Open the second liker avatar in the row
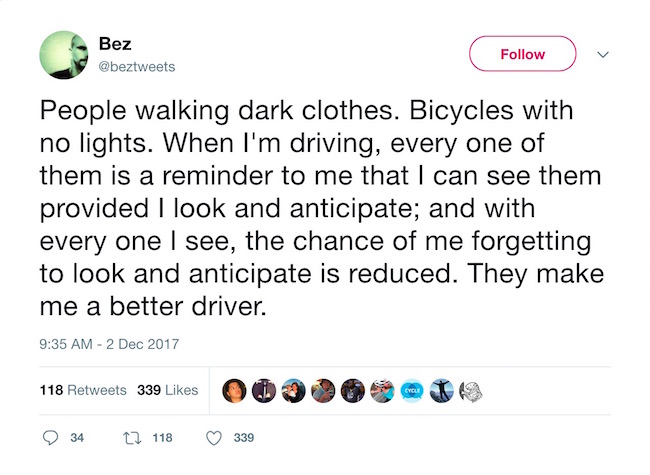650x475 pixels. pyautogui.click(x=264, y=390)
